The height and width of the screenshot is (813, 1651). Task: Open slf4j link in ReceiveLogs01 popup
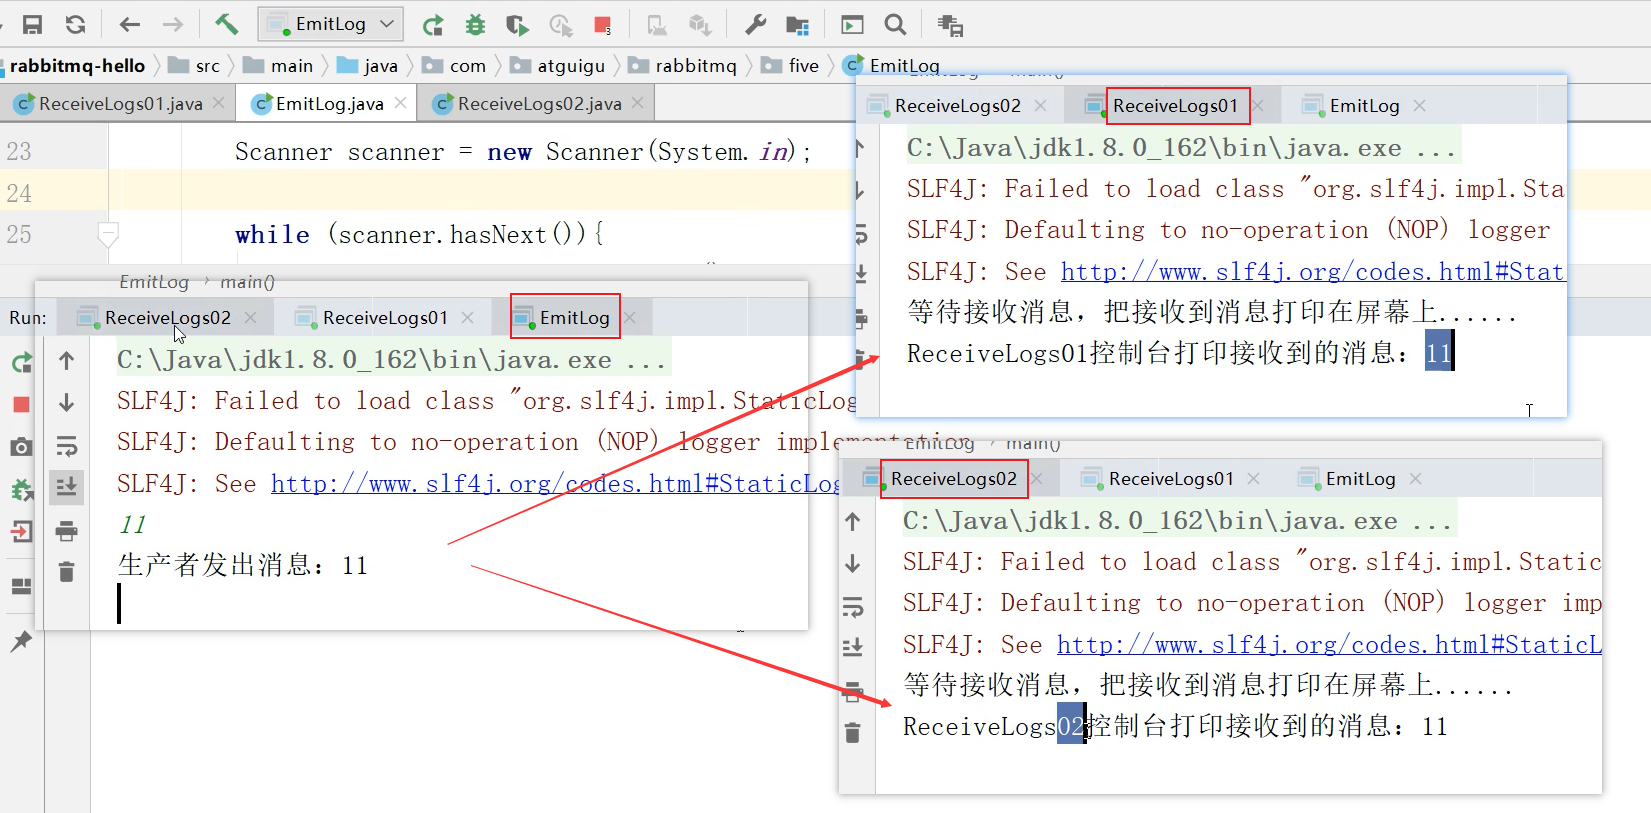click(x=1312, y=272)
